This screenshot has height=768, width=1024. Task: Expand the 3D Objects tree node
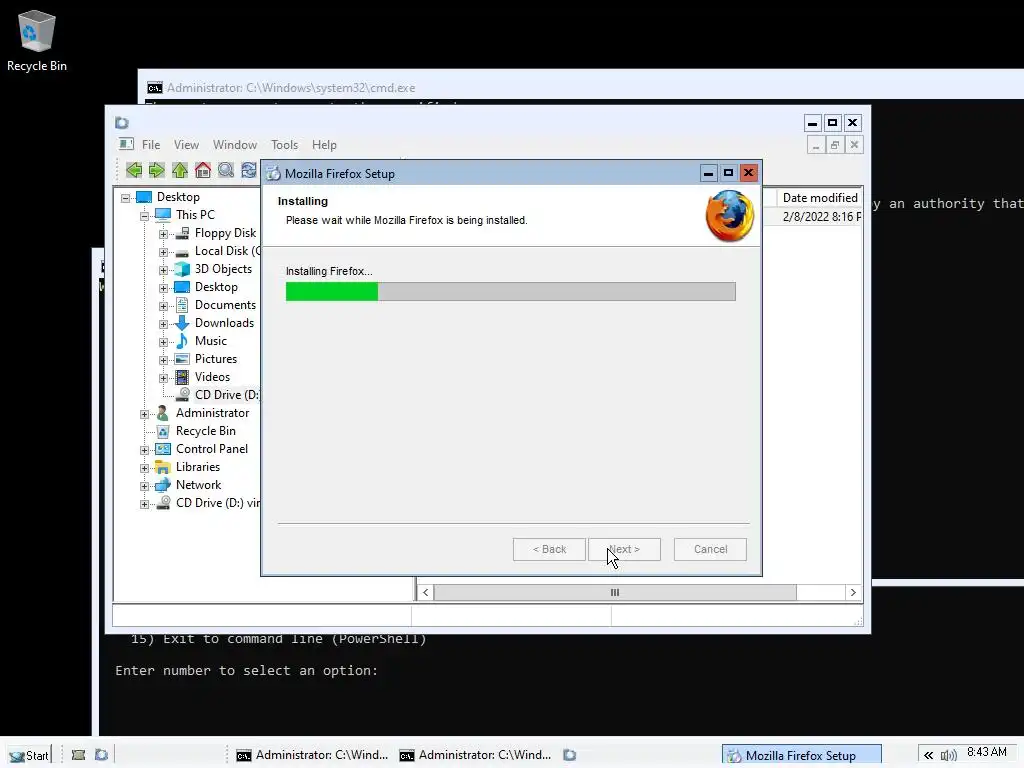pos(163,270)
